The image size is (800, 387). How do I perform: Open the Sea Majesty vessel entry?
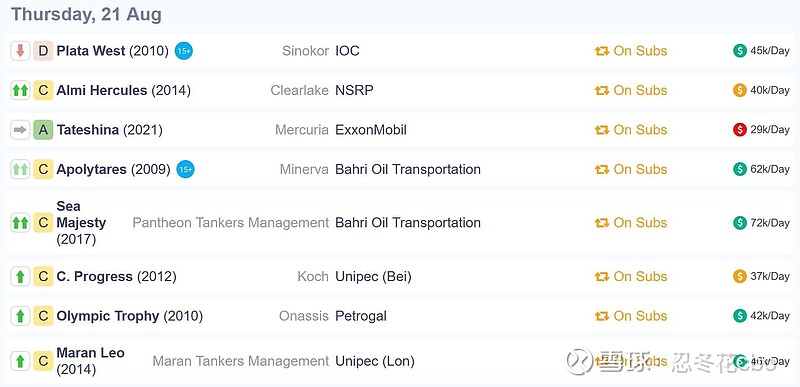point(82,223)
